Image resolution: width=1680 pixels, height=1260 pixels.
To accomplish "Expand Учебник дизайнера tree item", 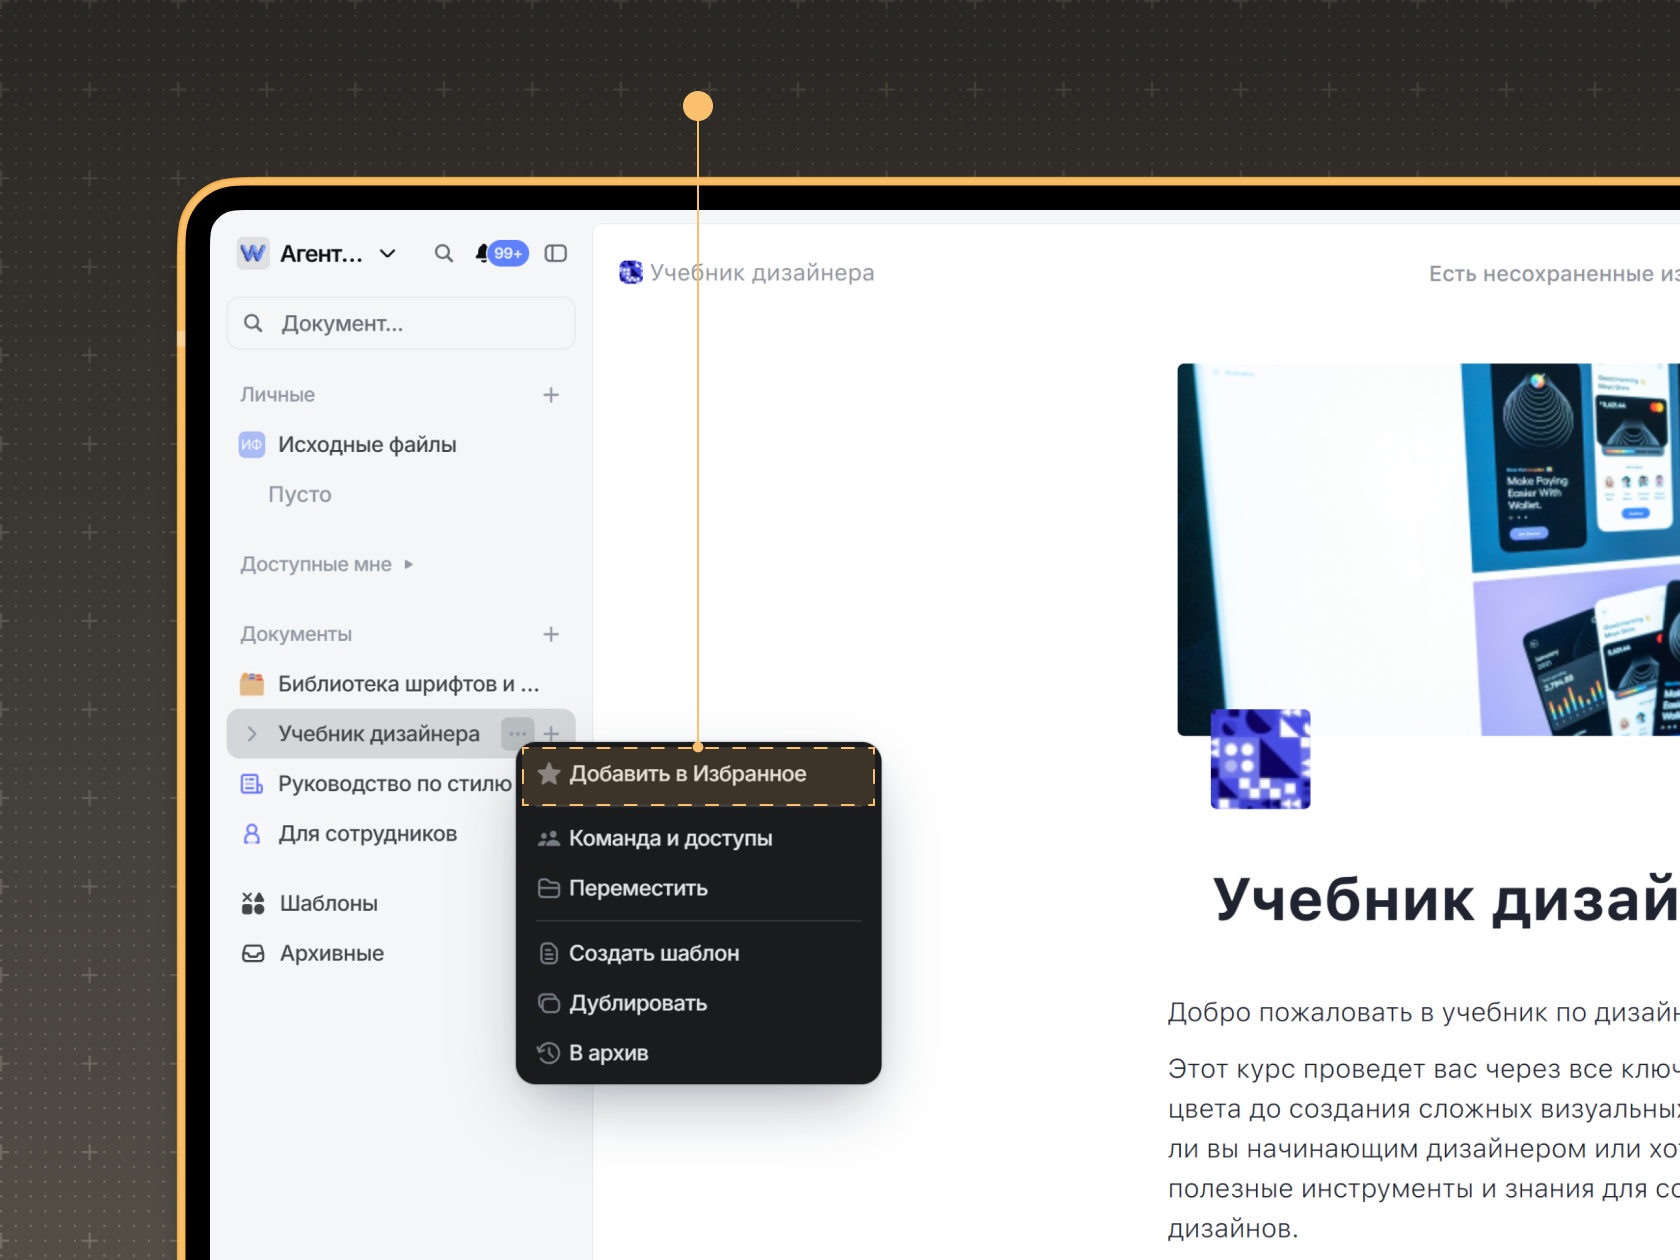I will [252, 734].
